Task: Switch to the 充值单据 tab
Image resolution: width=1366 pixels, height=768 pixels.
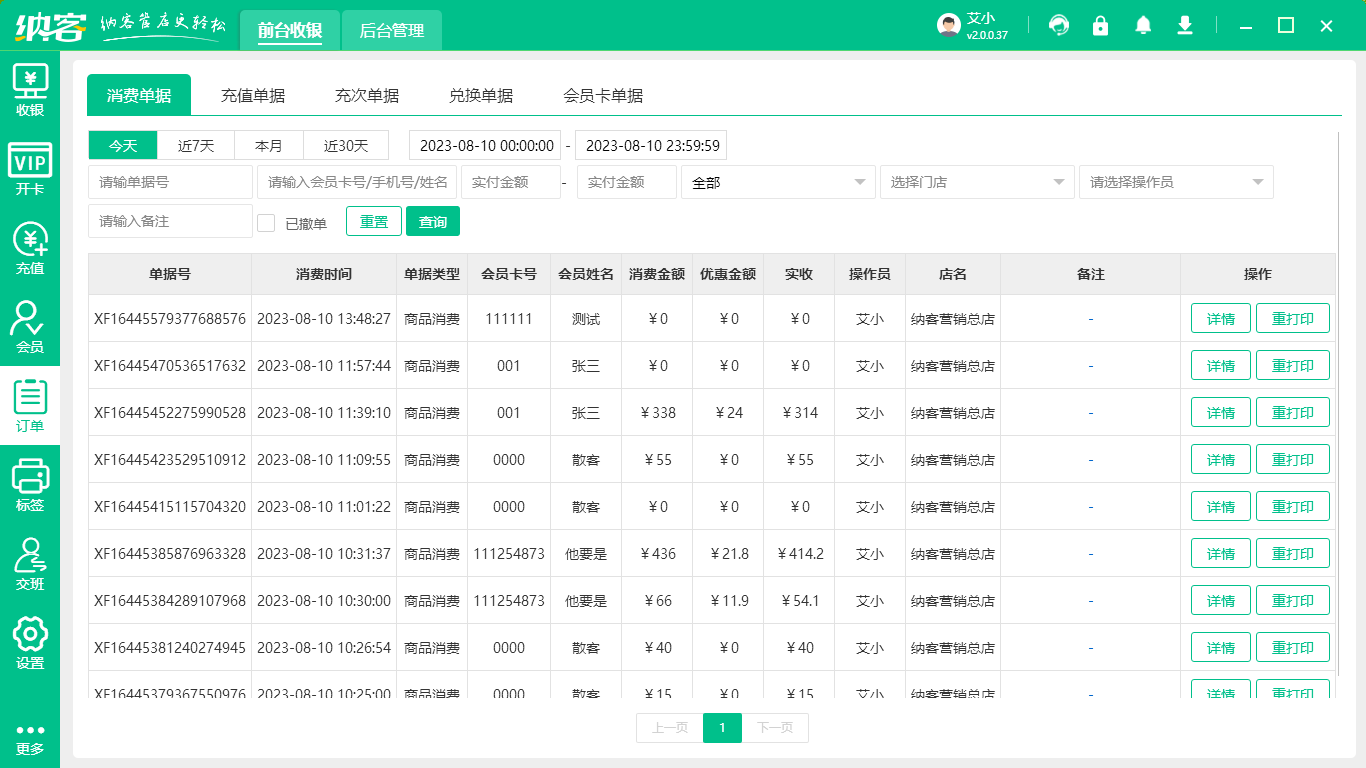Action: [x=253, y=95]
